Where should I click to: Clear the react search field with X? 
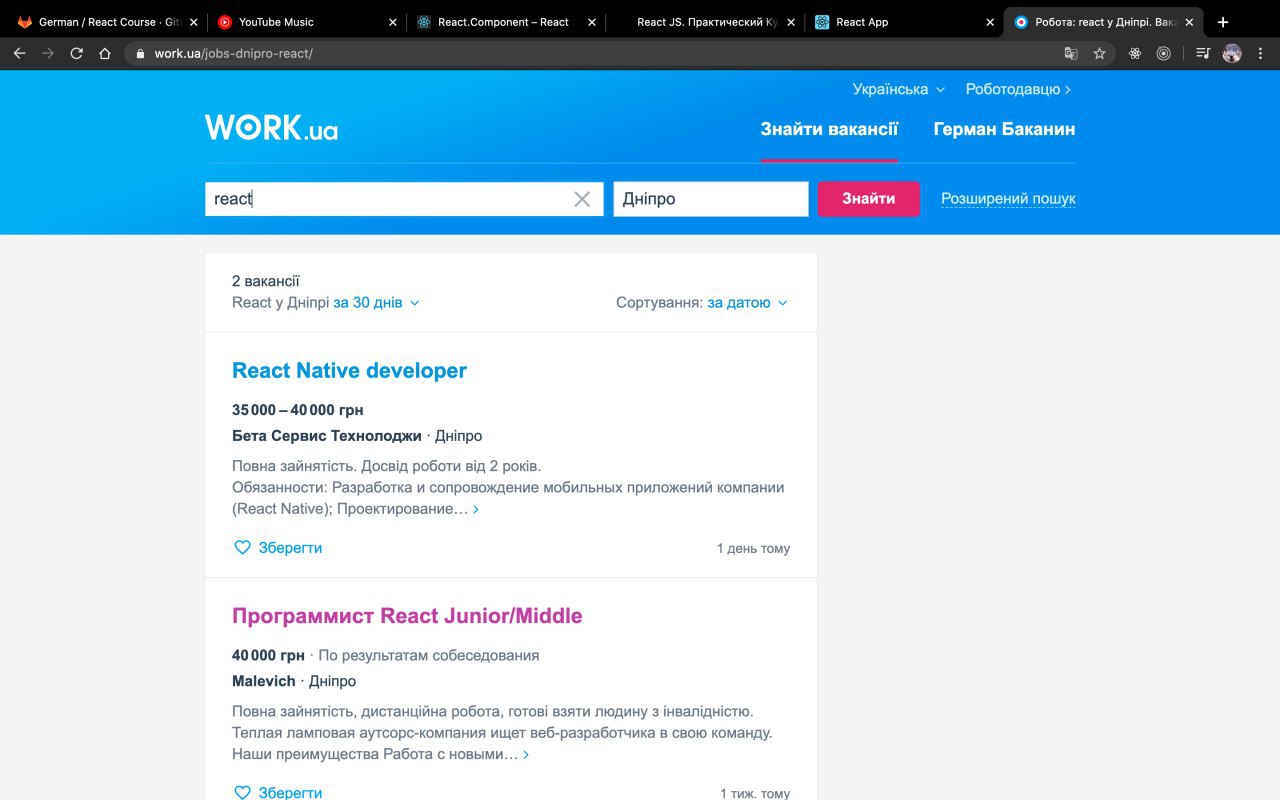[x=582, y=199]
